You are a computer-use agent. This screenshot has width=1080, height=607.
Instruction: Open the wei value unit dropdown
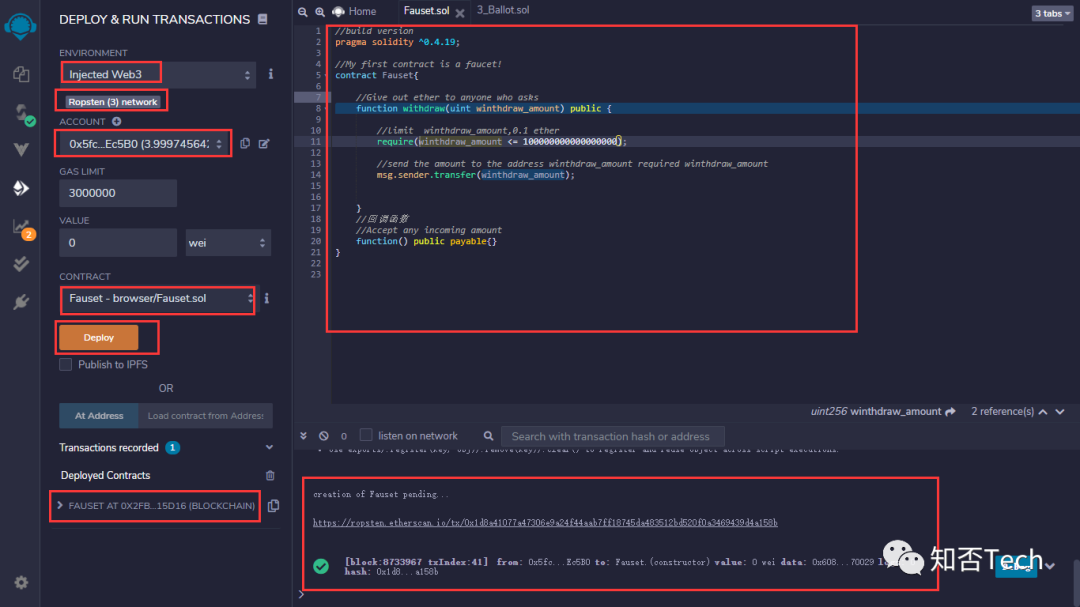coord(228,243)
